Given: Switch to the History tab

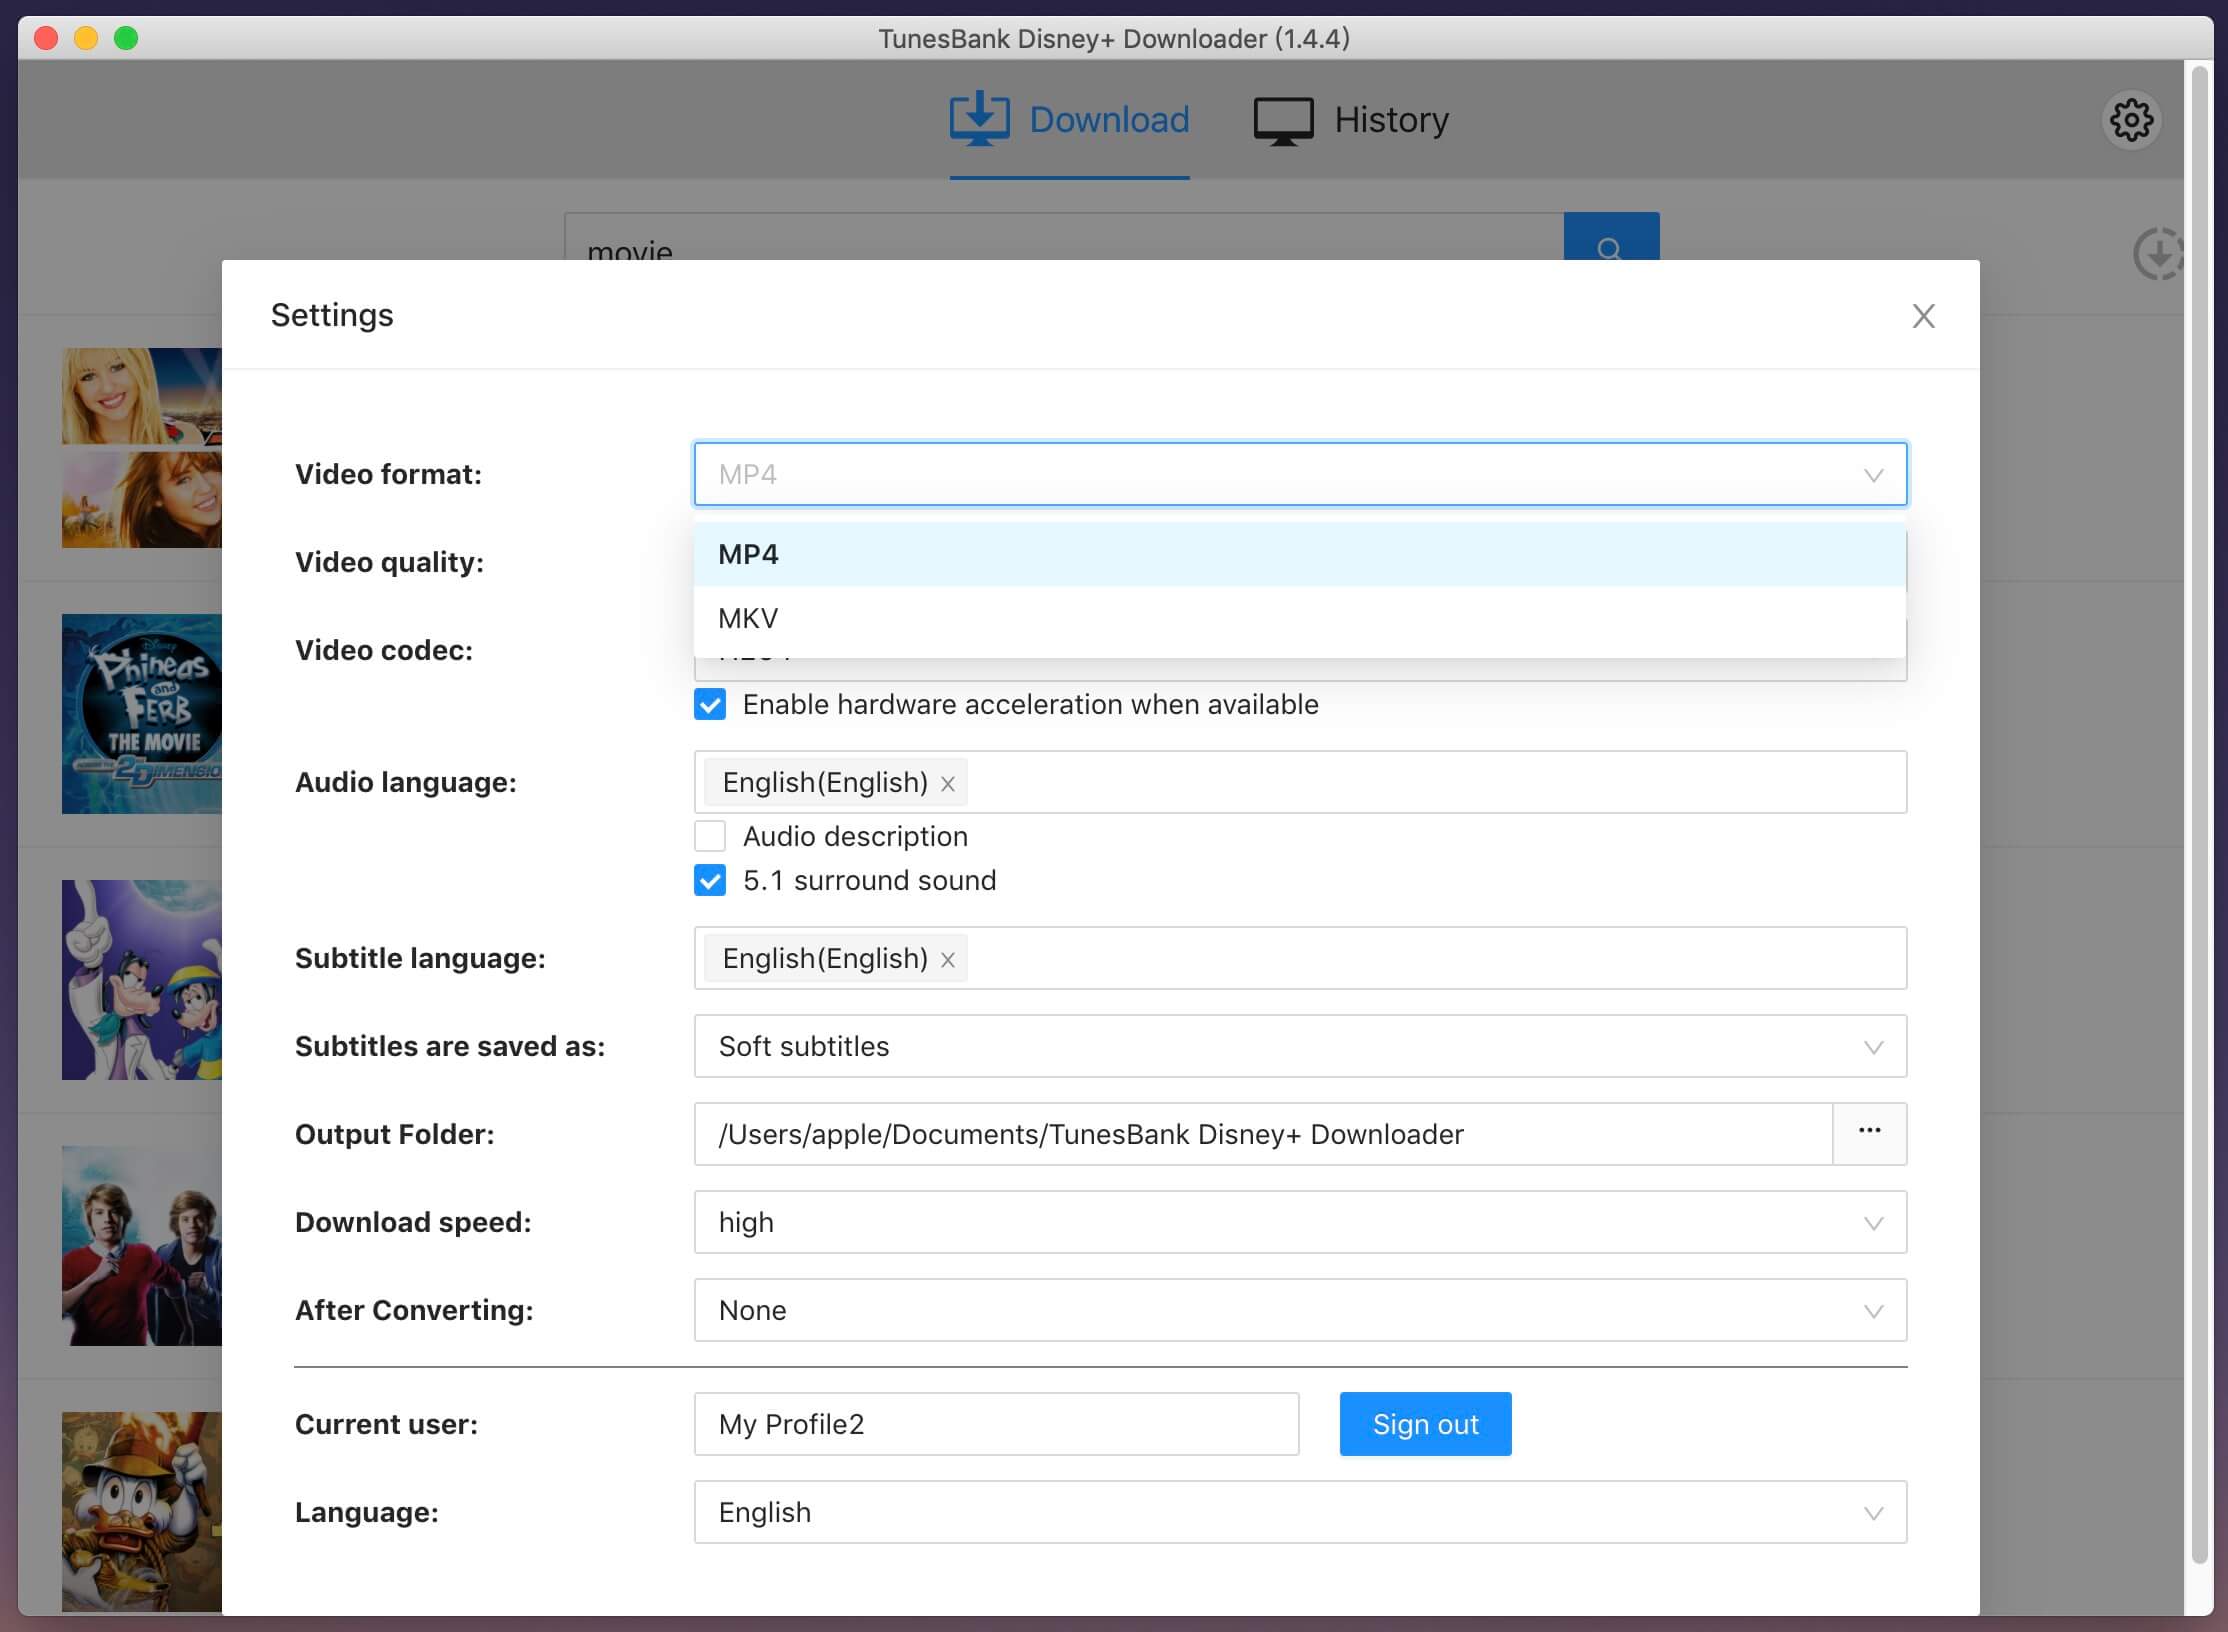Looking at the screenshot, I should tap(1351, 120).
